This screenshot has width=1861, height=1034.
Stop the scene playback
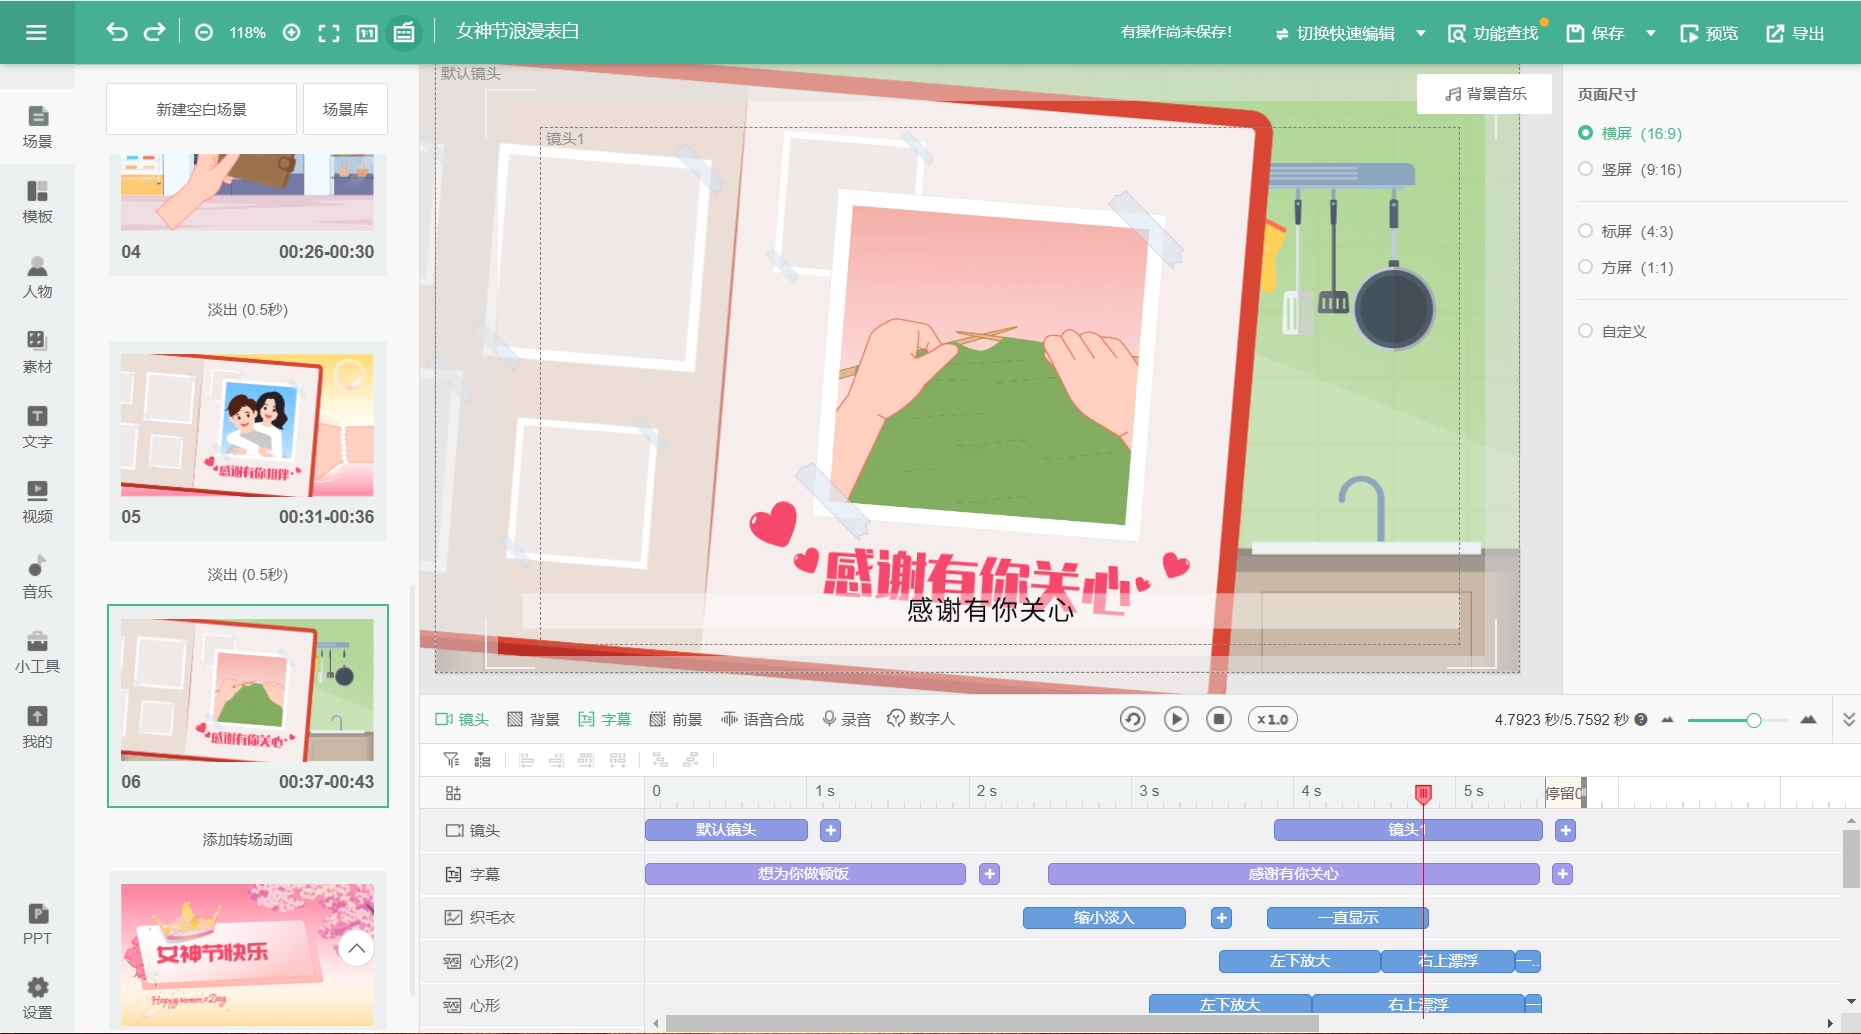pyautogui.click(x=1219, y=719)
